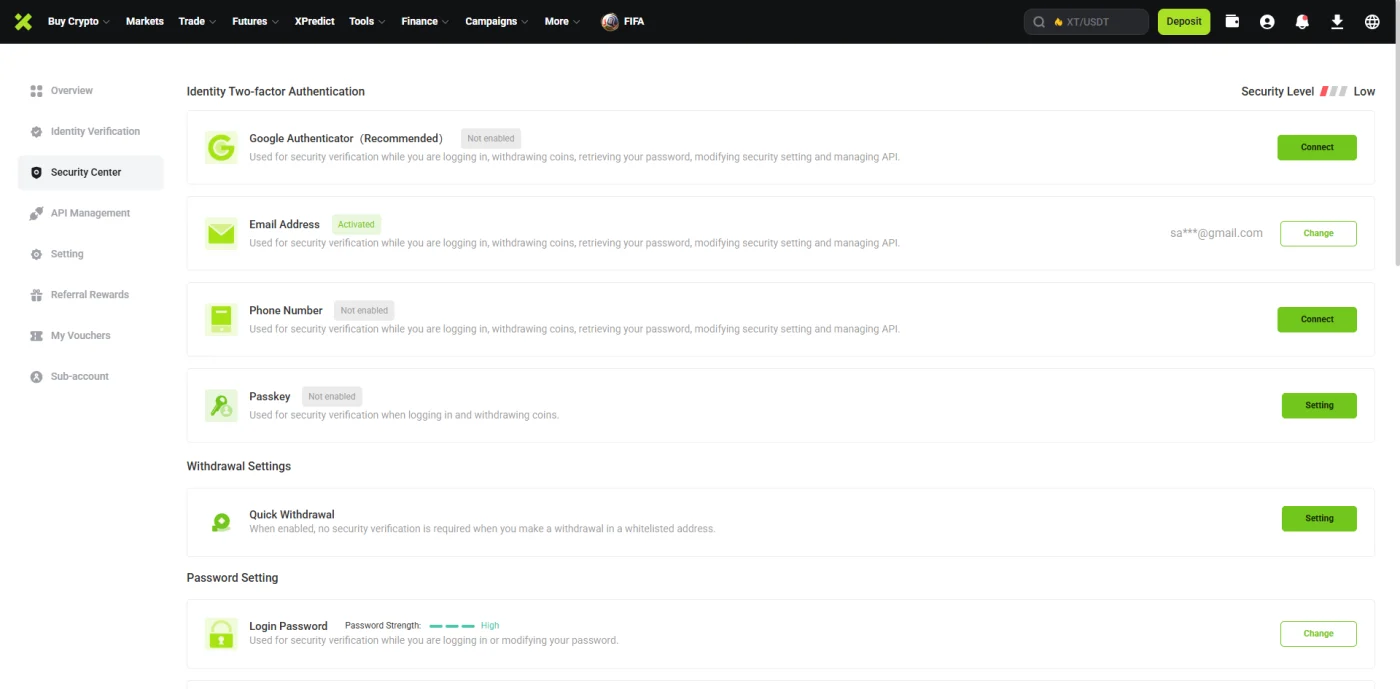Viewport: 1400px width, 689px height.
Task: Expand the More dropdown menu
Action: (x=562, y=21)
